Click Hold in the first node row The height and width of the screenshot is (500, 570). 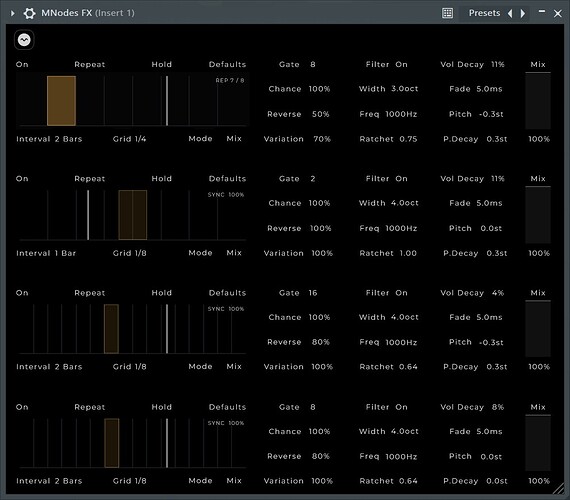[x=161, y=64]
